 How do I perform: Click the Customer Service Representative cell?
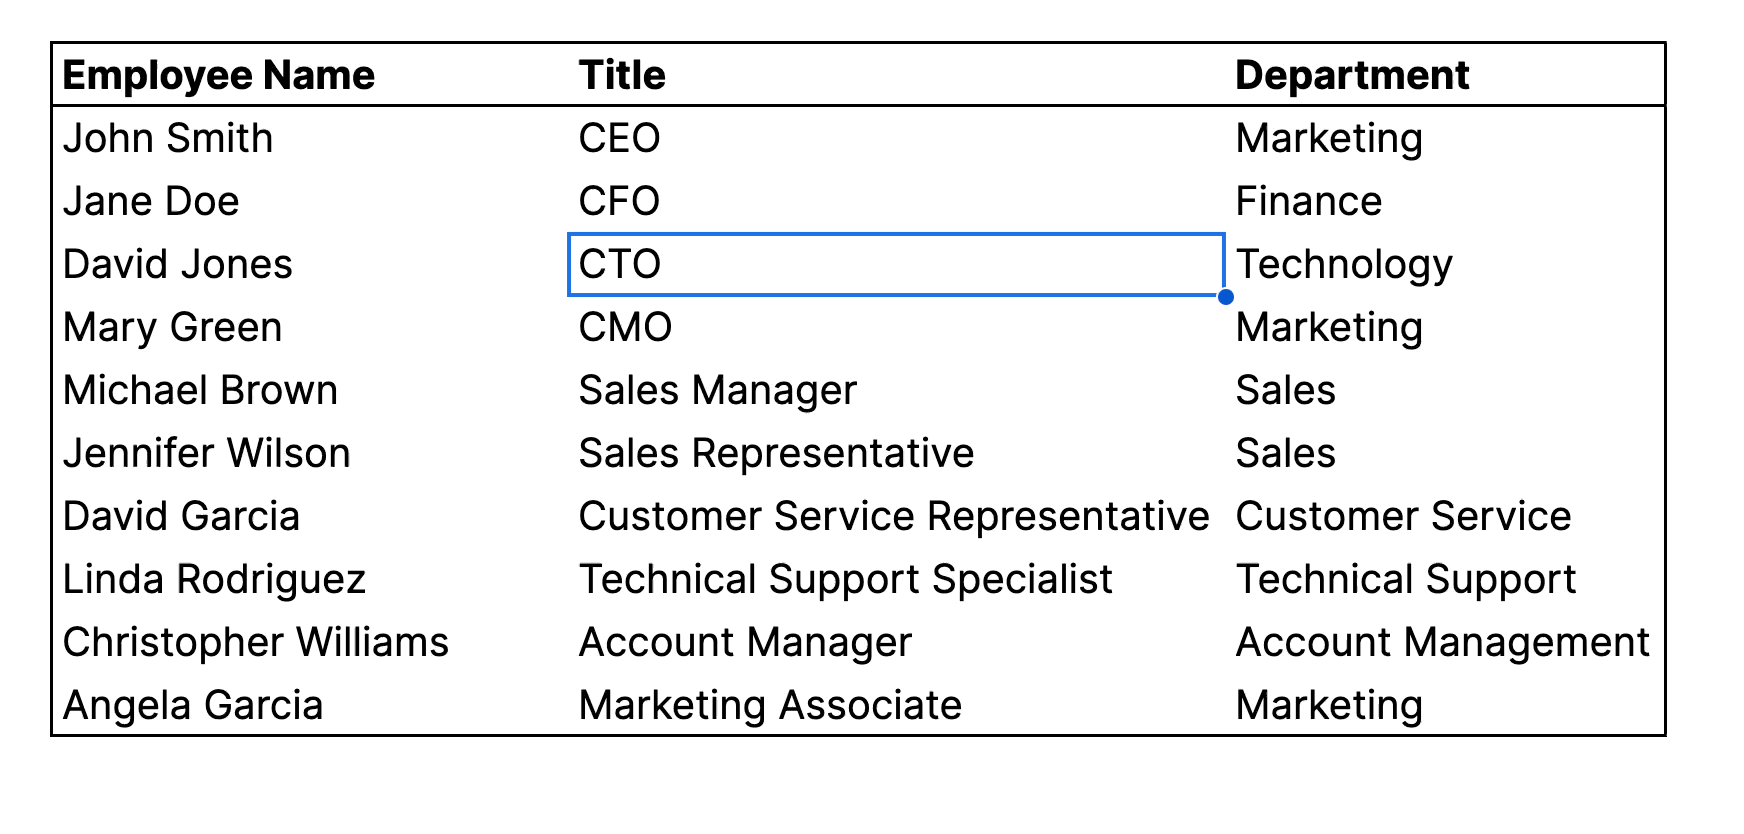coord(897,516)
